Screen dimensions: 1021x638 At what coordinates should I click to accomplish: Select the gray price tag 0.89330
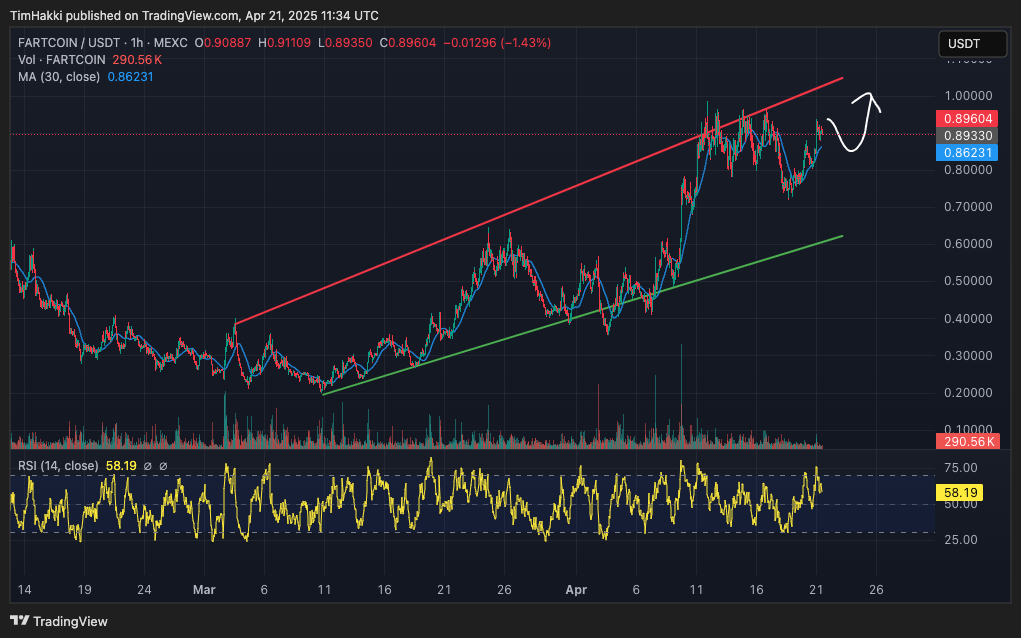(968, 135)
